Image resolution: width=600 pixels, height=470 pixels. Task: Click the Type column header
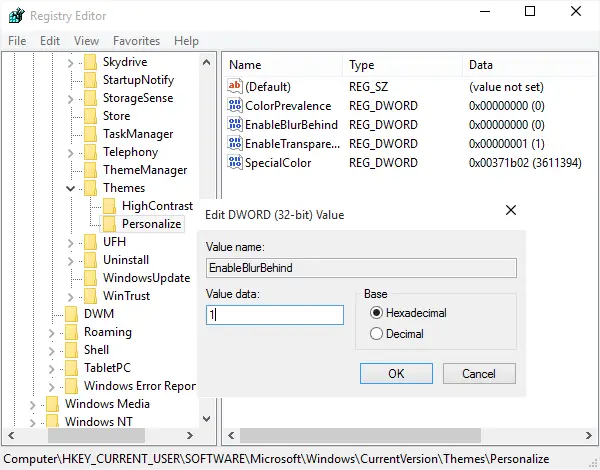pos(403,65)
